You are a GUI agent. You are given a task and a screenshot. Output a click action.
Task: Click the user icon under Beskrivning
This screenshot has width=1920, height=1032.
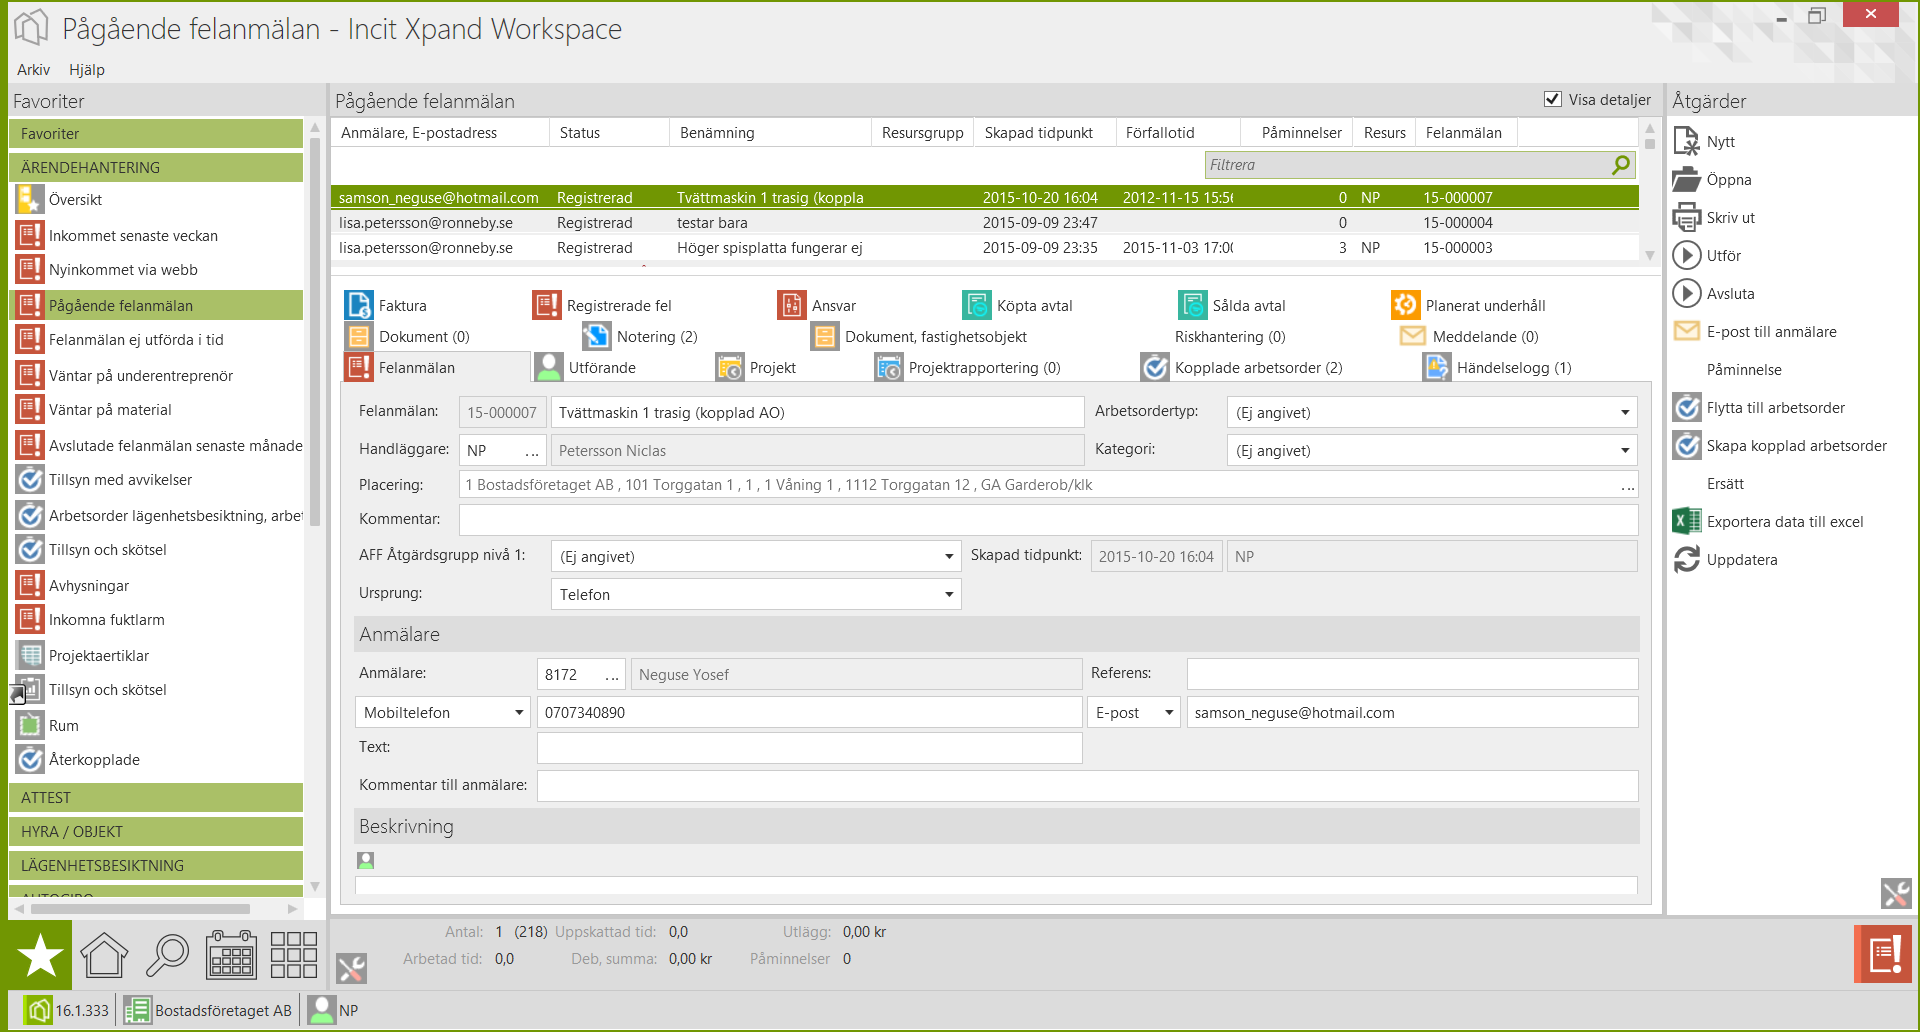click(x=366, y=860)
